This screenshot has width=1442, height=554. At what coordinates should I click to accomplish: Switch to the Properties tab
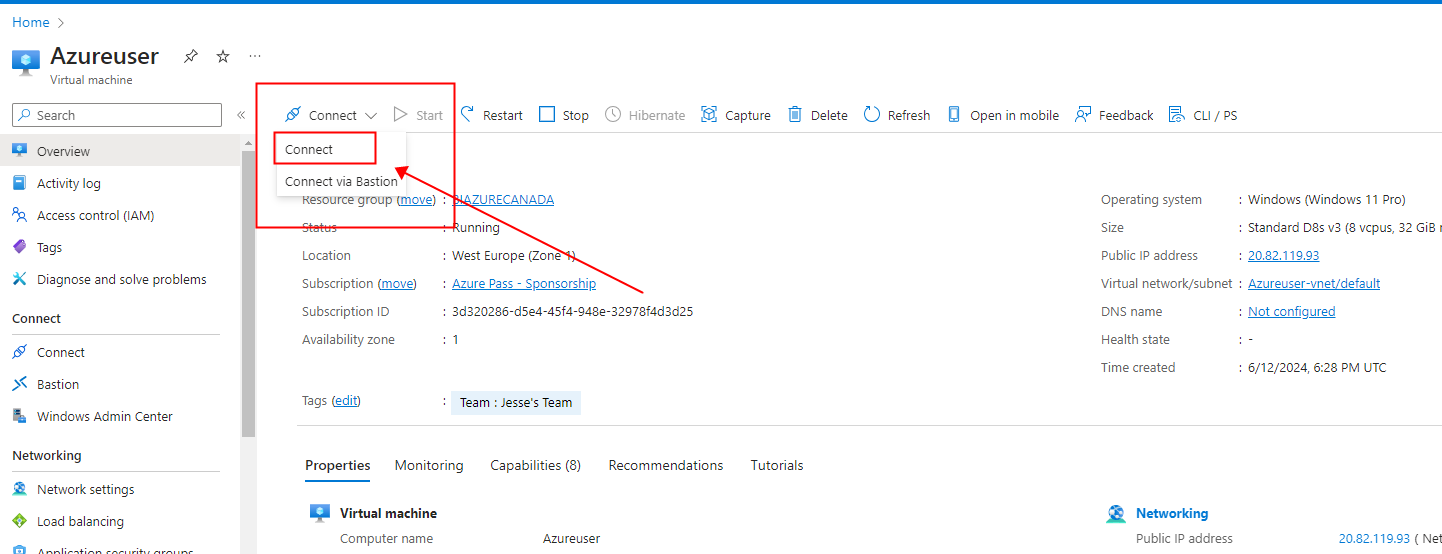[338, 465]
